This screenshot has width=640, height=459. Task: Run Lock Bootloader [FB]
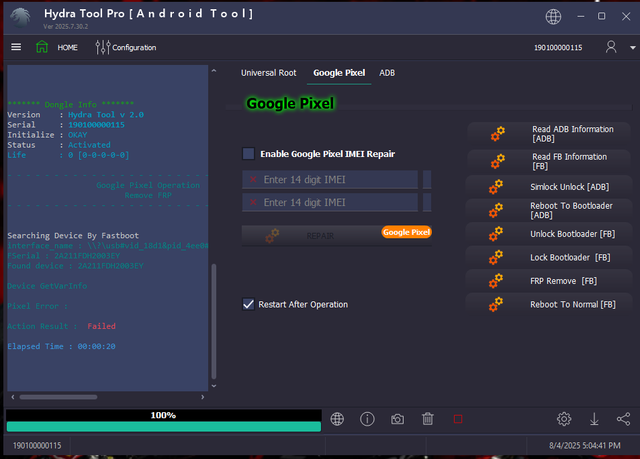(x=549, y=257)
